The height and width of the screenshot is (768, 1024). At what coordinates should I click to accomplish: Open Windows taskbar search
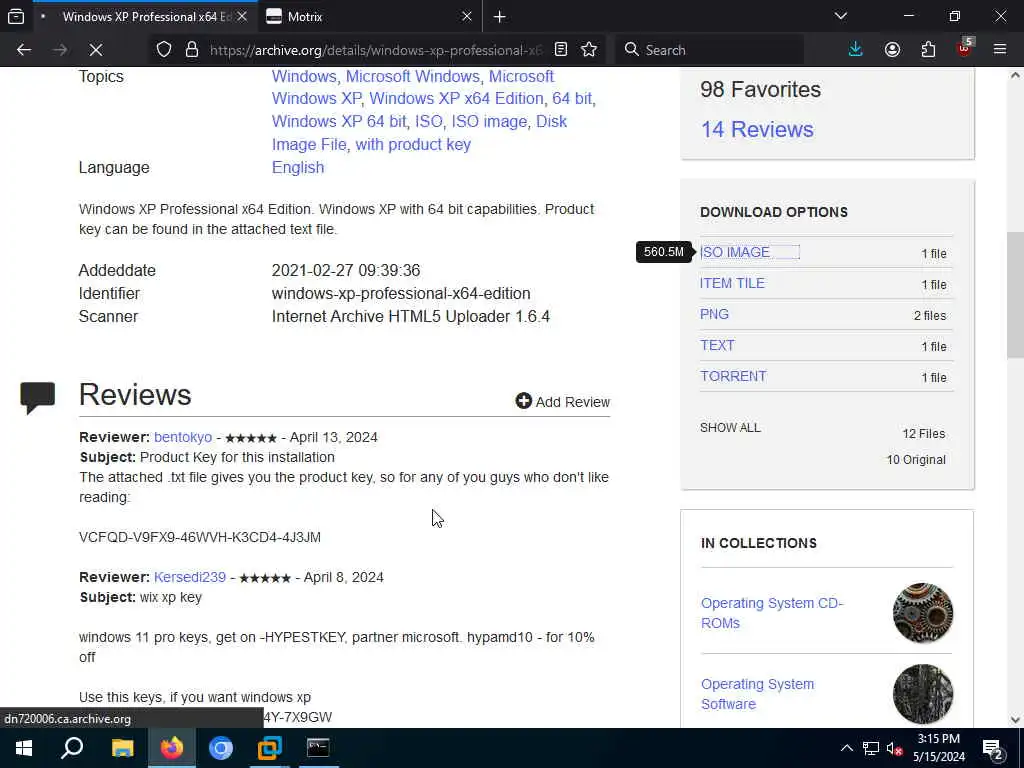point(72,748)
